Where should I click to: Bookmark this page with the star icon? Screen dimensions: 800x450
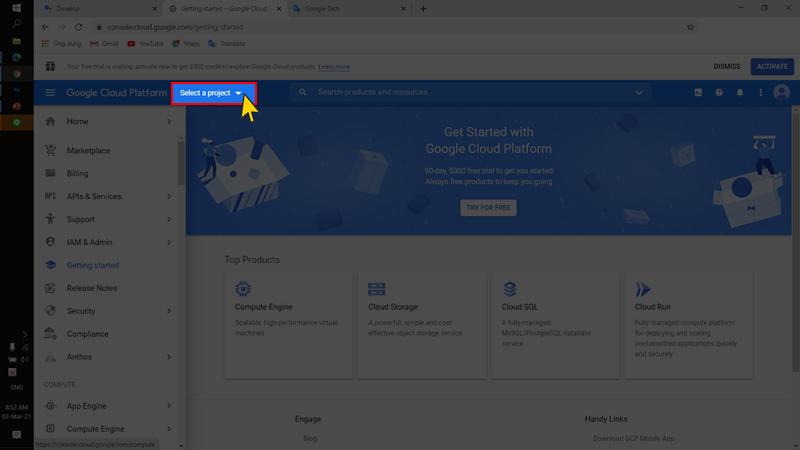(x=690, y=27)
